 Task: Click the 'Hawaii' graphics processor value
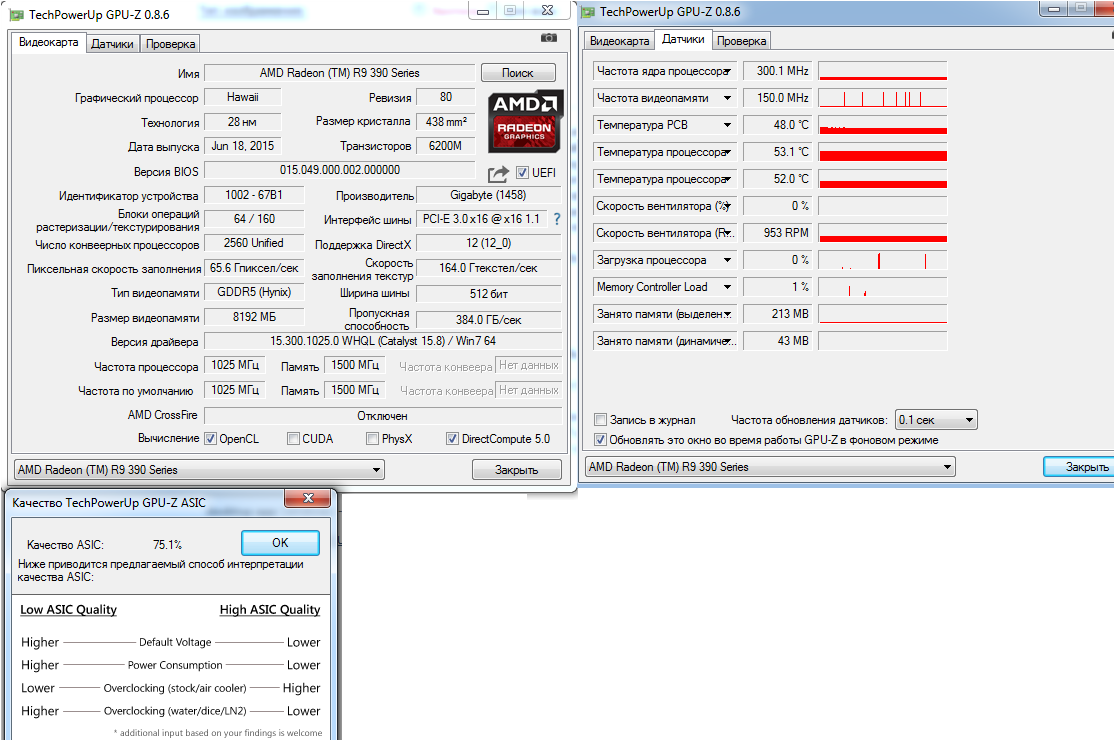click(x=243, y=97)
